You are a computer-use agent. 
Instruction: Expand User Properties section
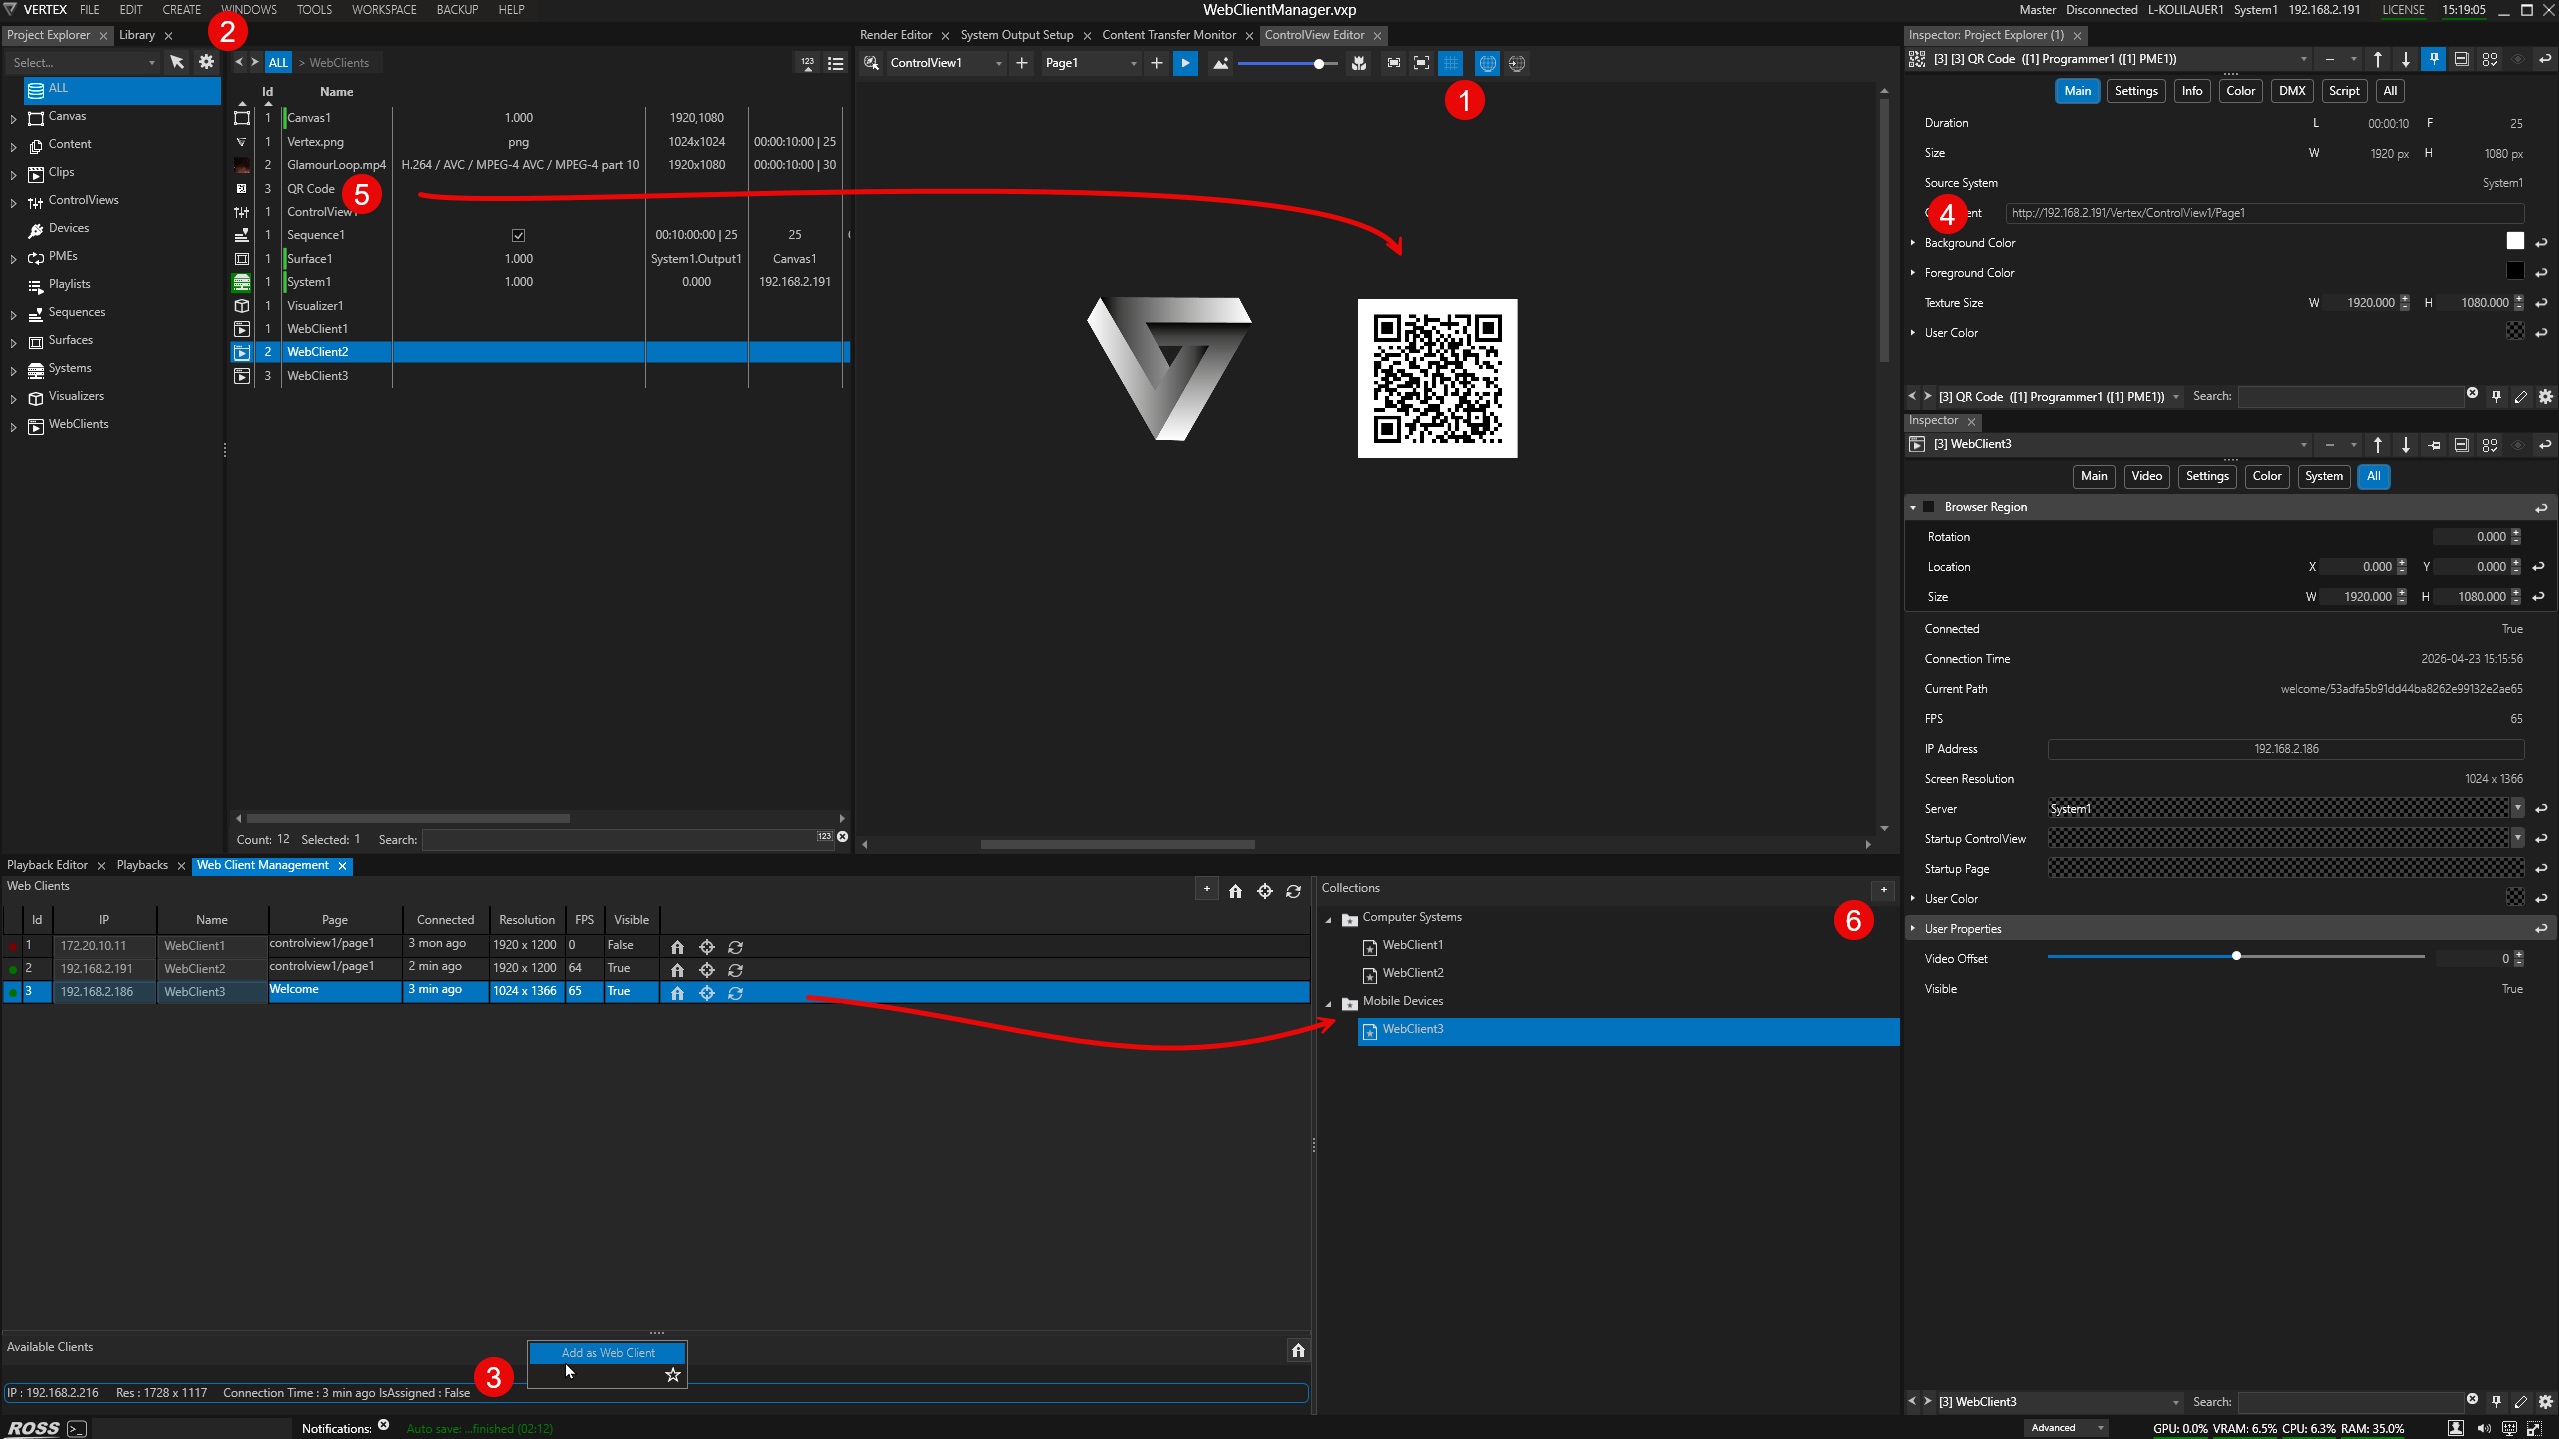pyautogui.click(x=1912, y=929)
